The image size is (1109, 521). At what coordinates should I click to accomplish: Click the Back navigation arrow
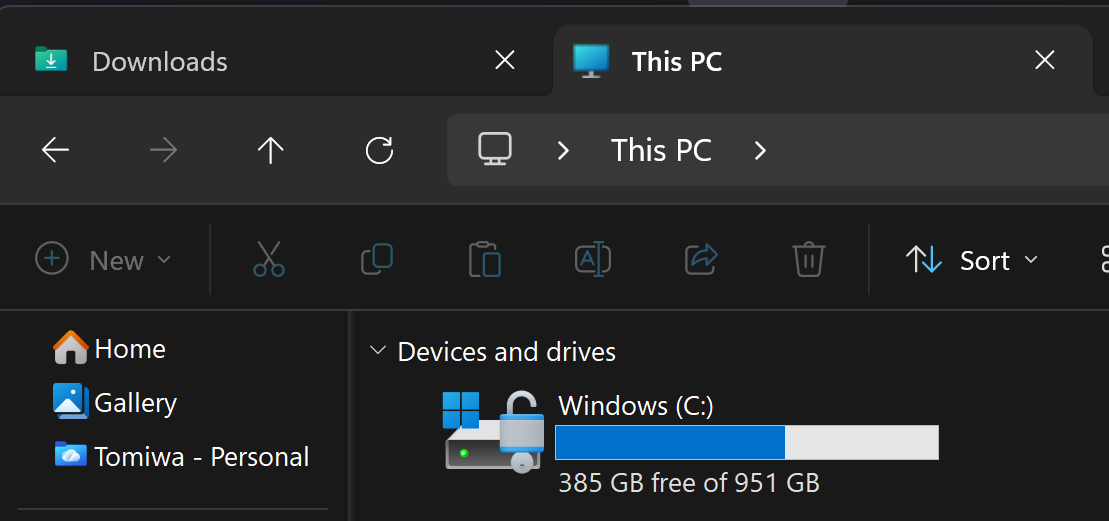point(55,150)
